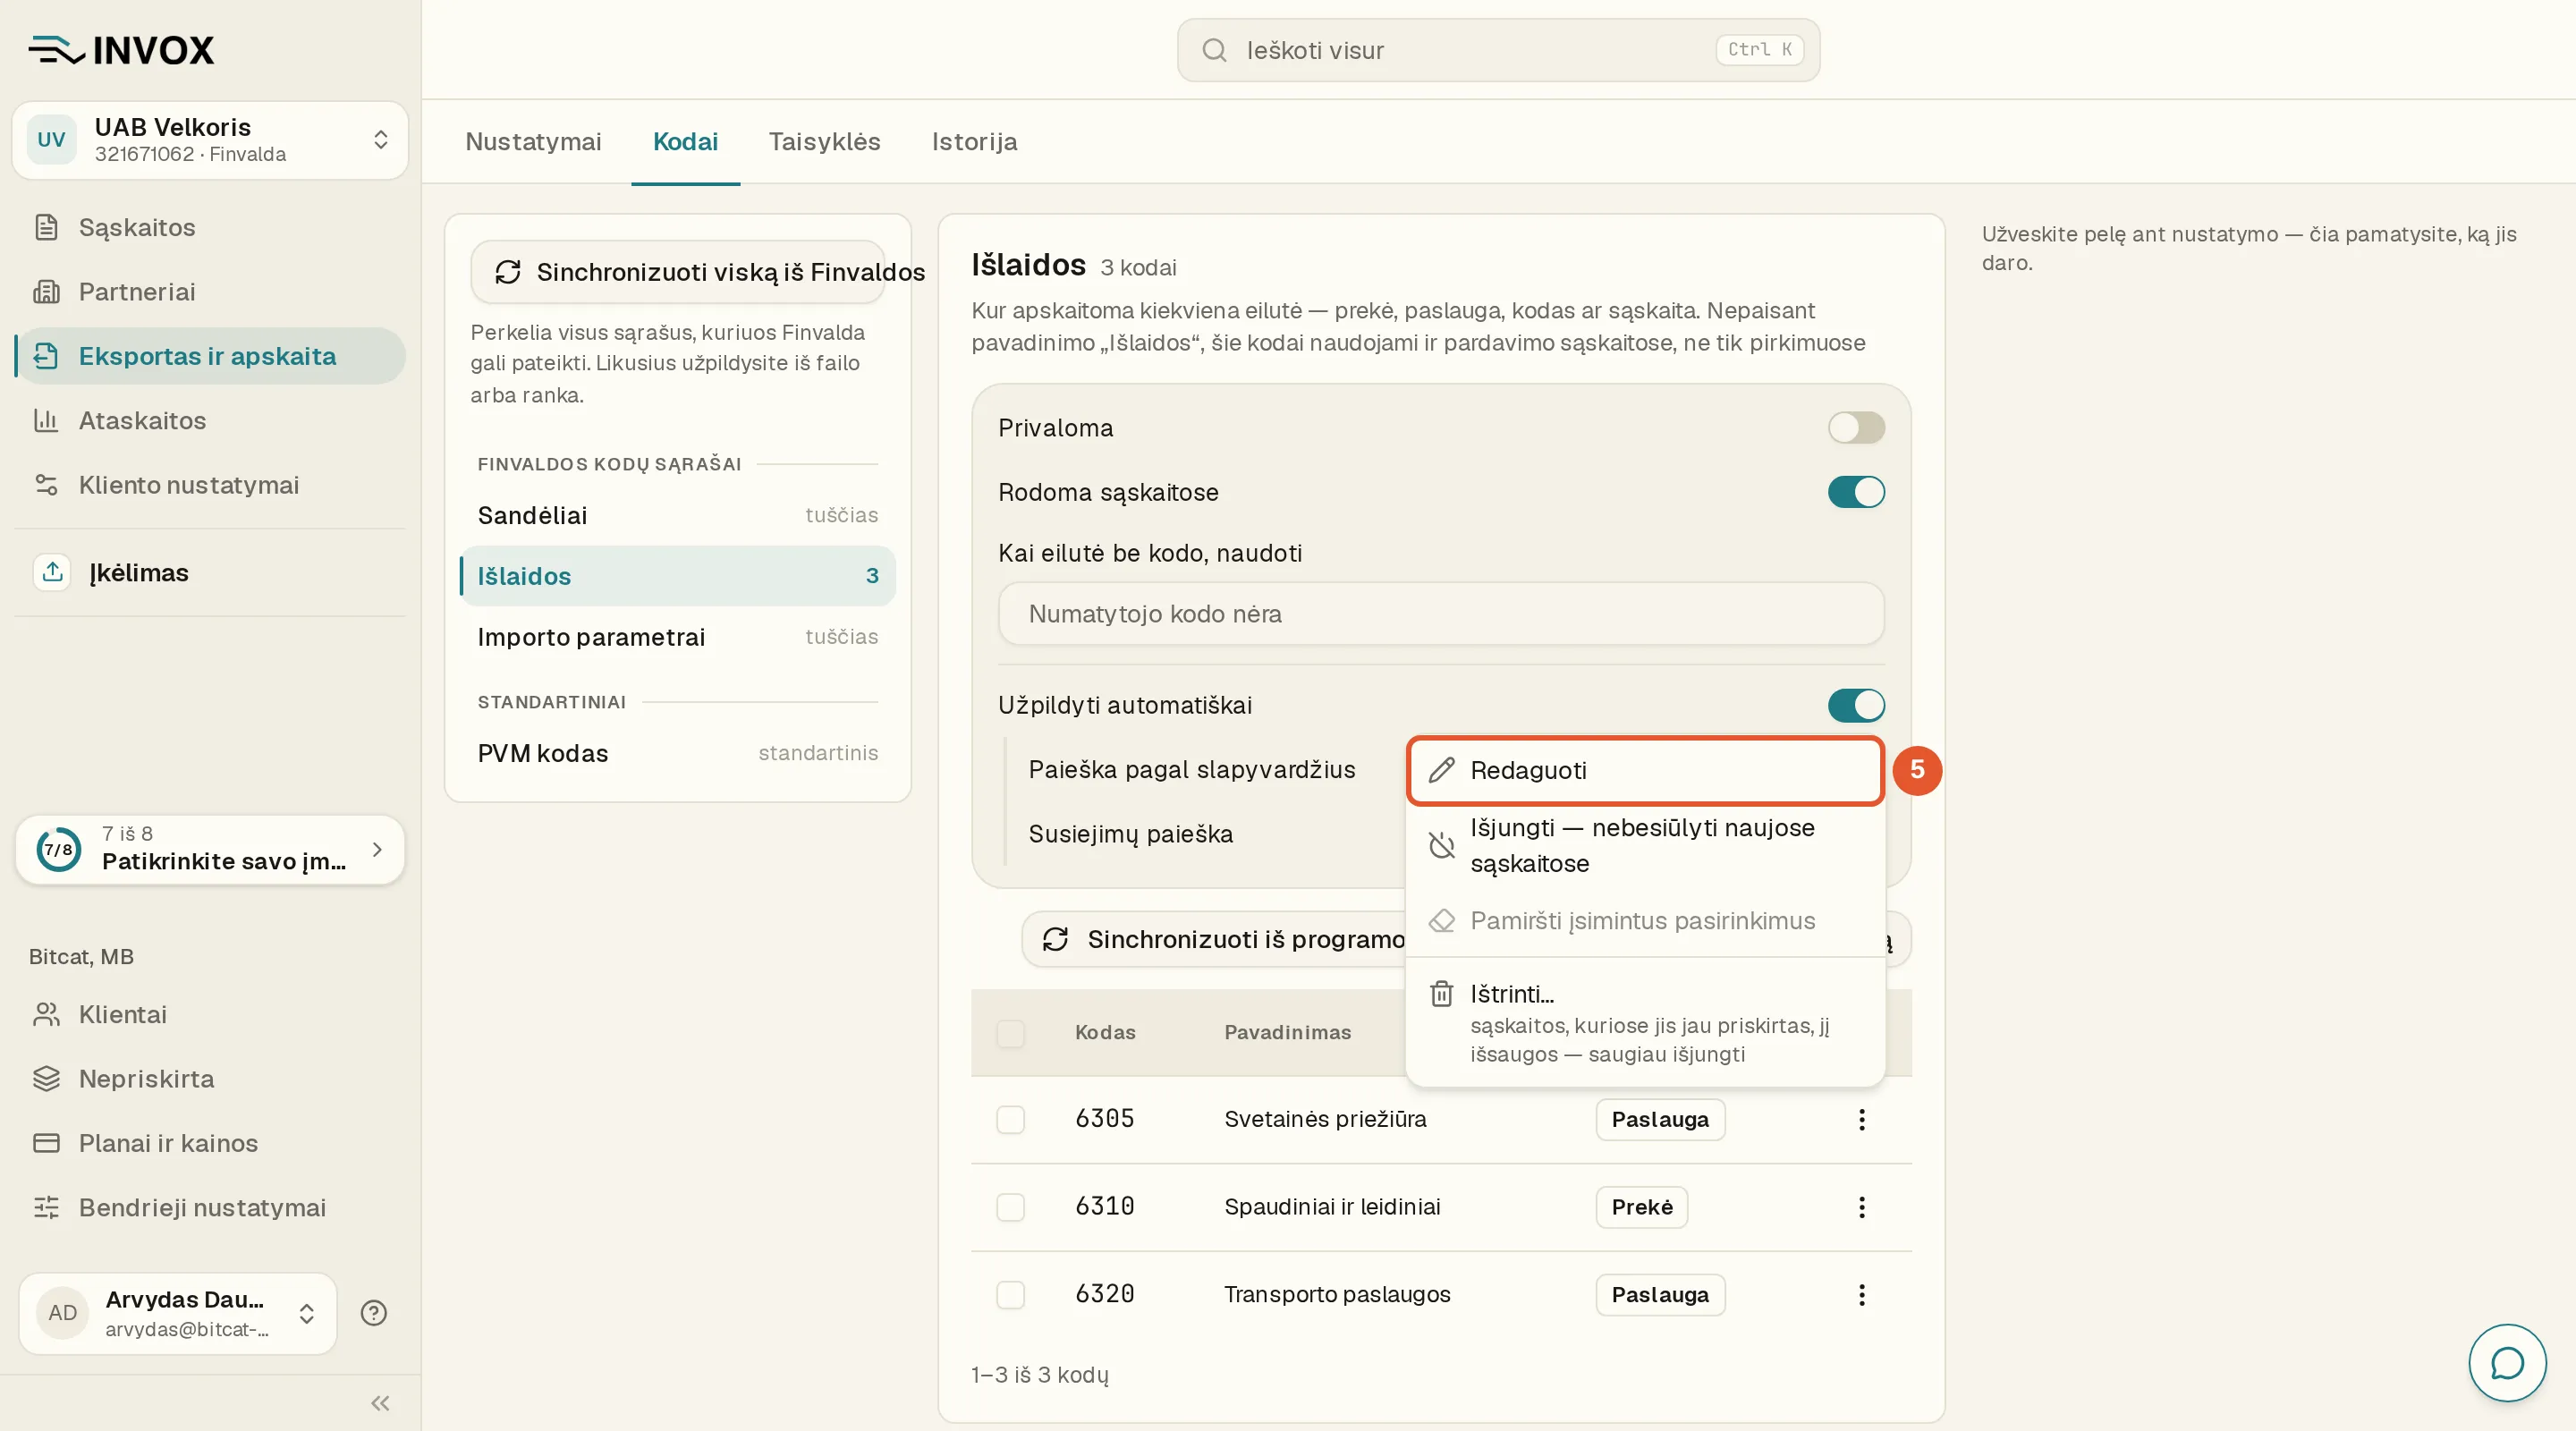Click the Ieškoti visur search field

(1498, 50)
